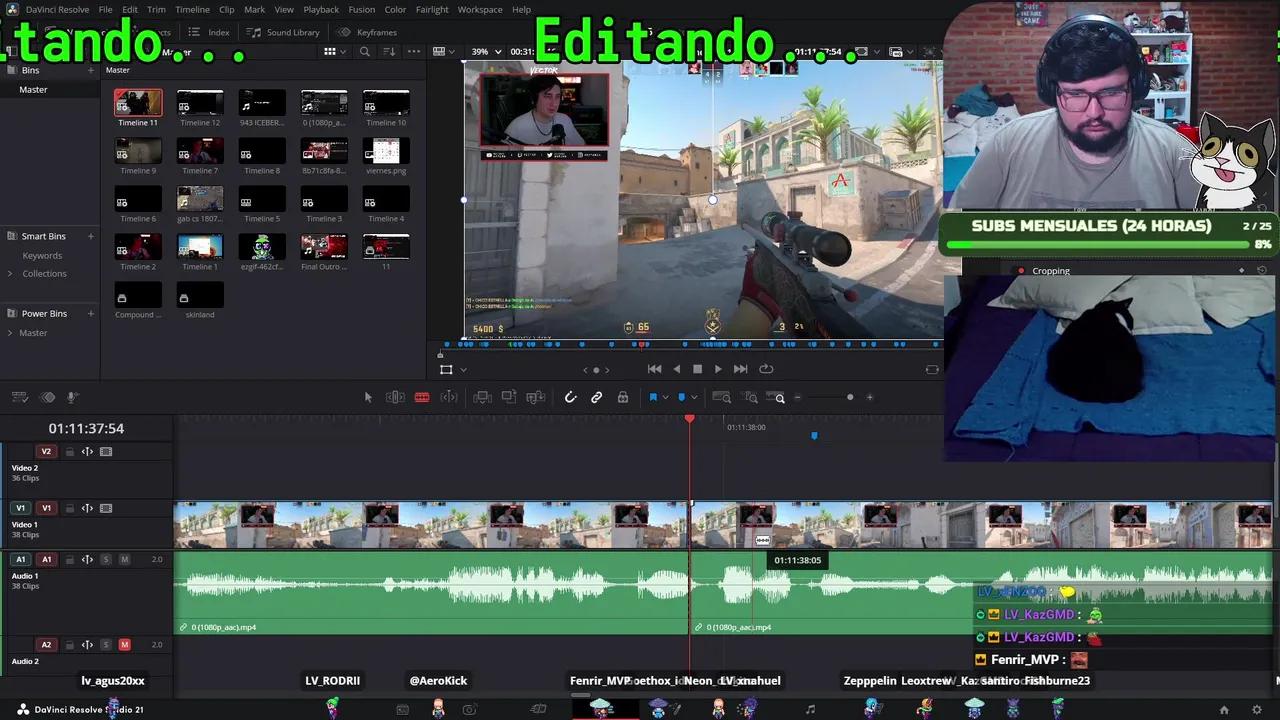Image resolution: width=1280 pixels, height=720 pixels.
Task: Select the arrow Selection Mode tool
Action: [368, 397]
